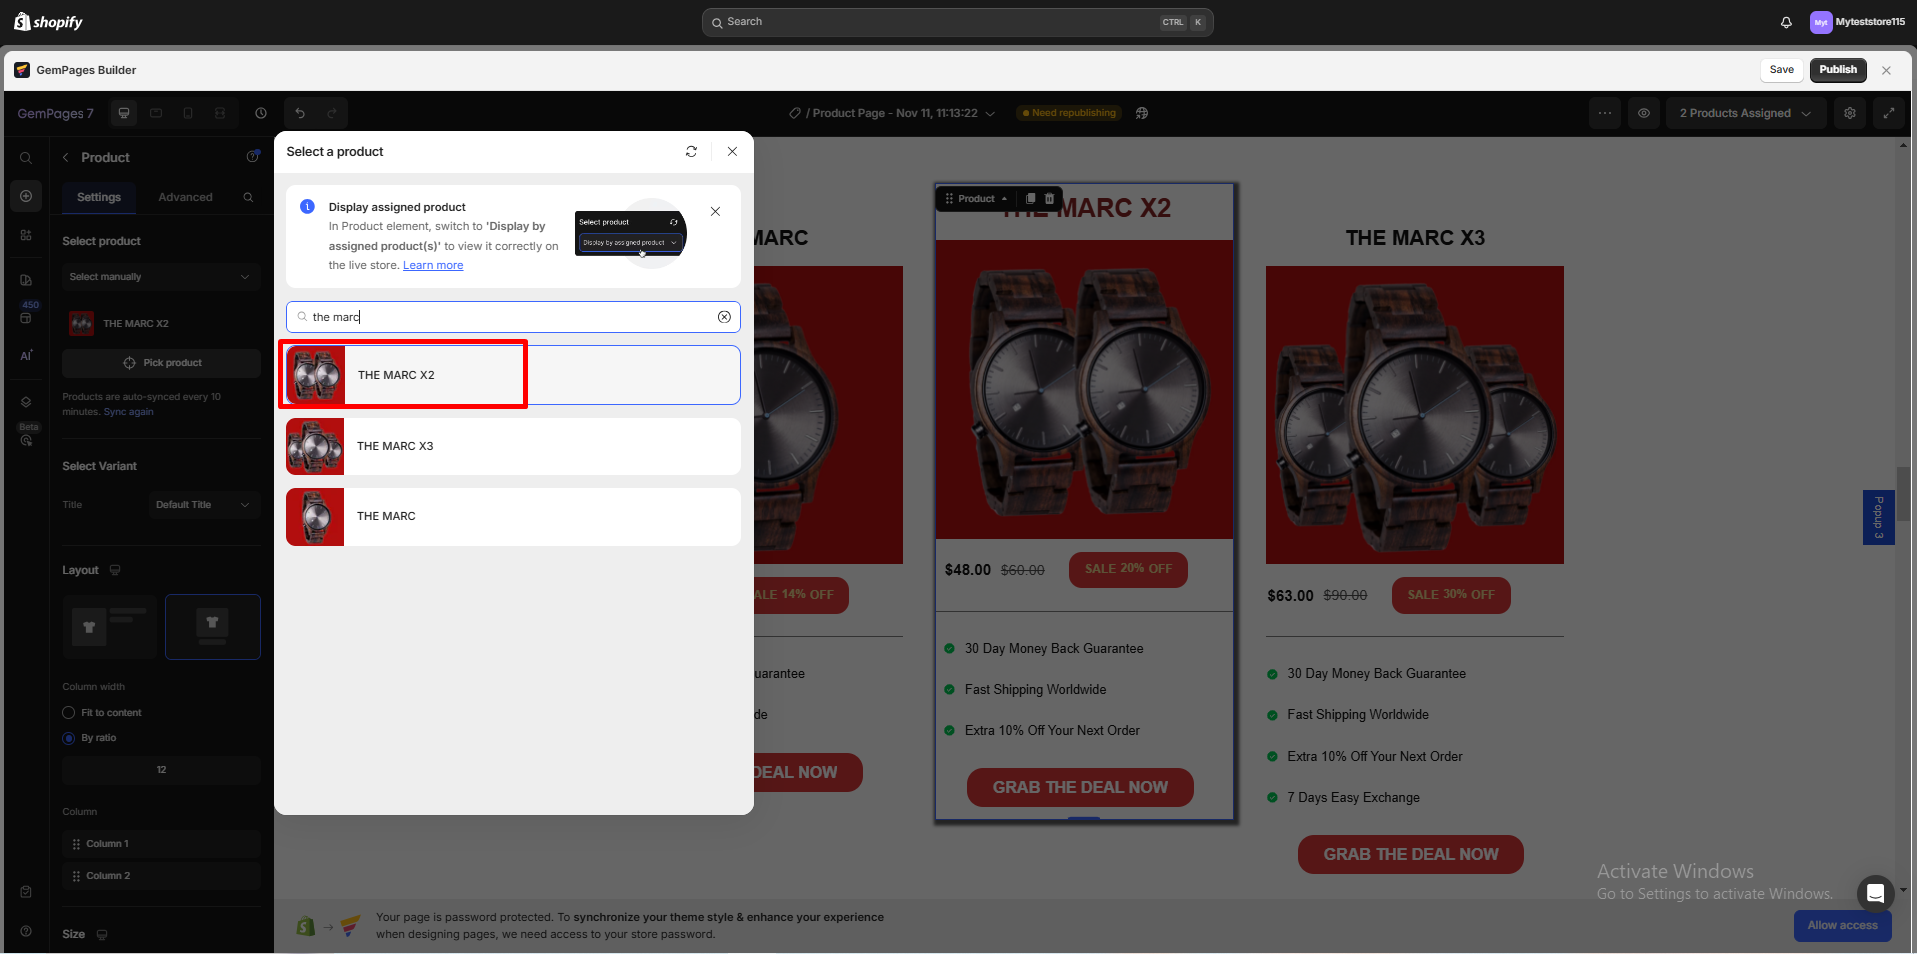Viewport: 1917px width, 954px height.
Task: Select the desktop device preview icon
Action: (123, 113)
